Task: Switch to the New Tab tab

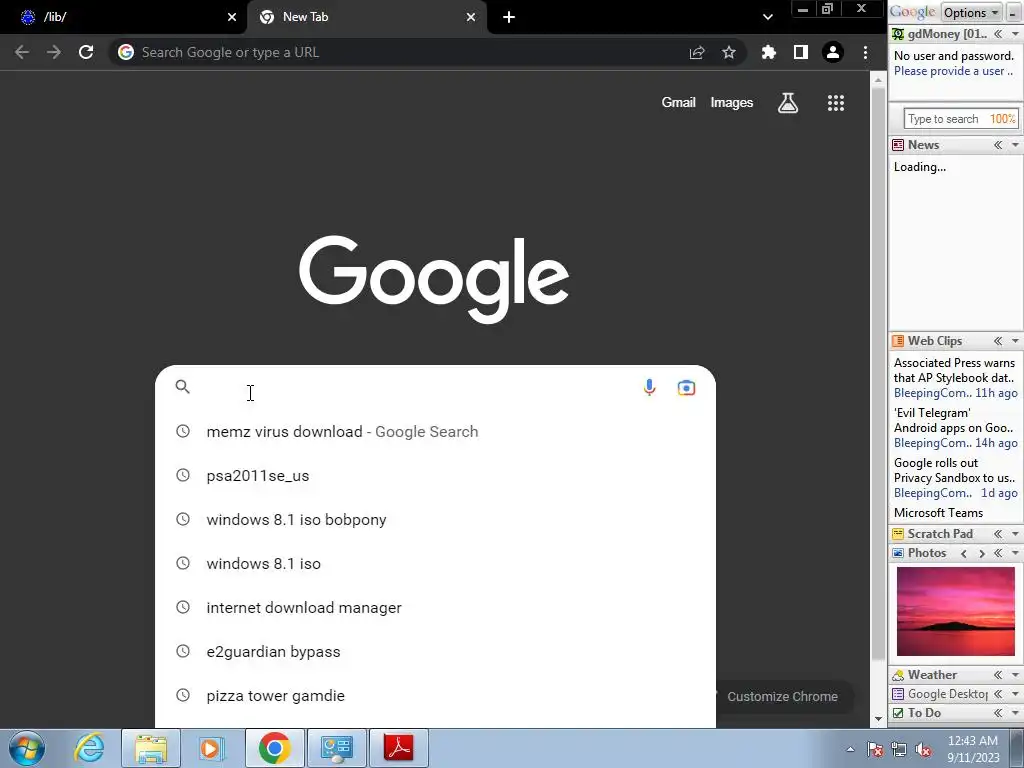Action: [x=366, y=17]
